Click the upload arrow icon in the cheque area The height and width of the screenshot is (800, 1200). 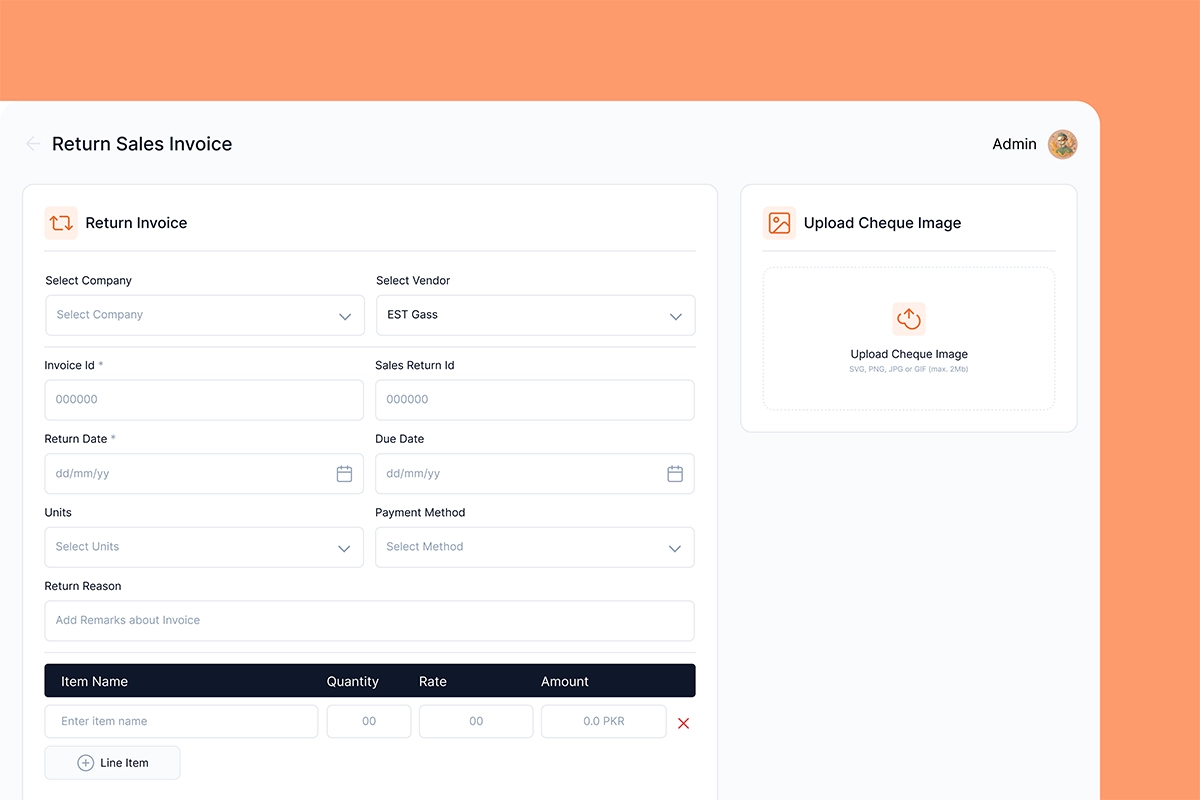click(x=908, y=318)
